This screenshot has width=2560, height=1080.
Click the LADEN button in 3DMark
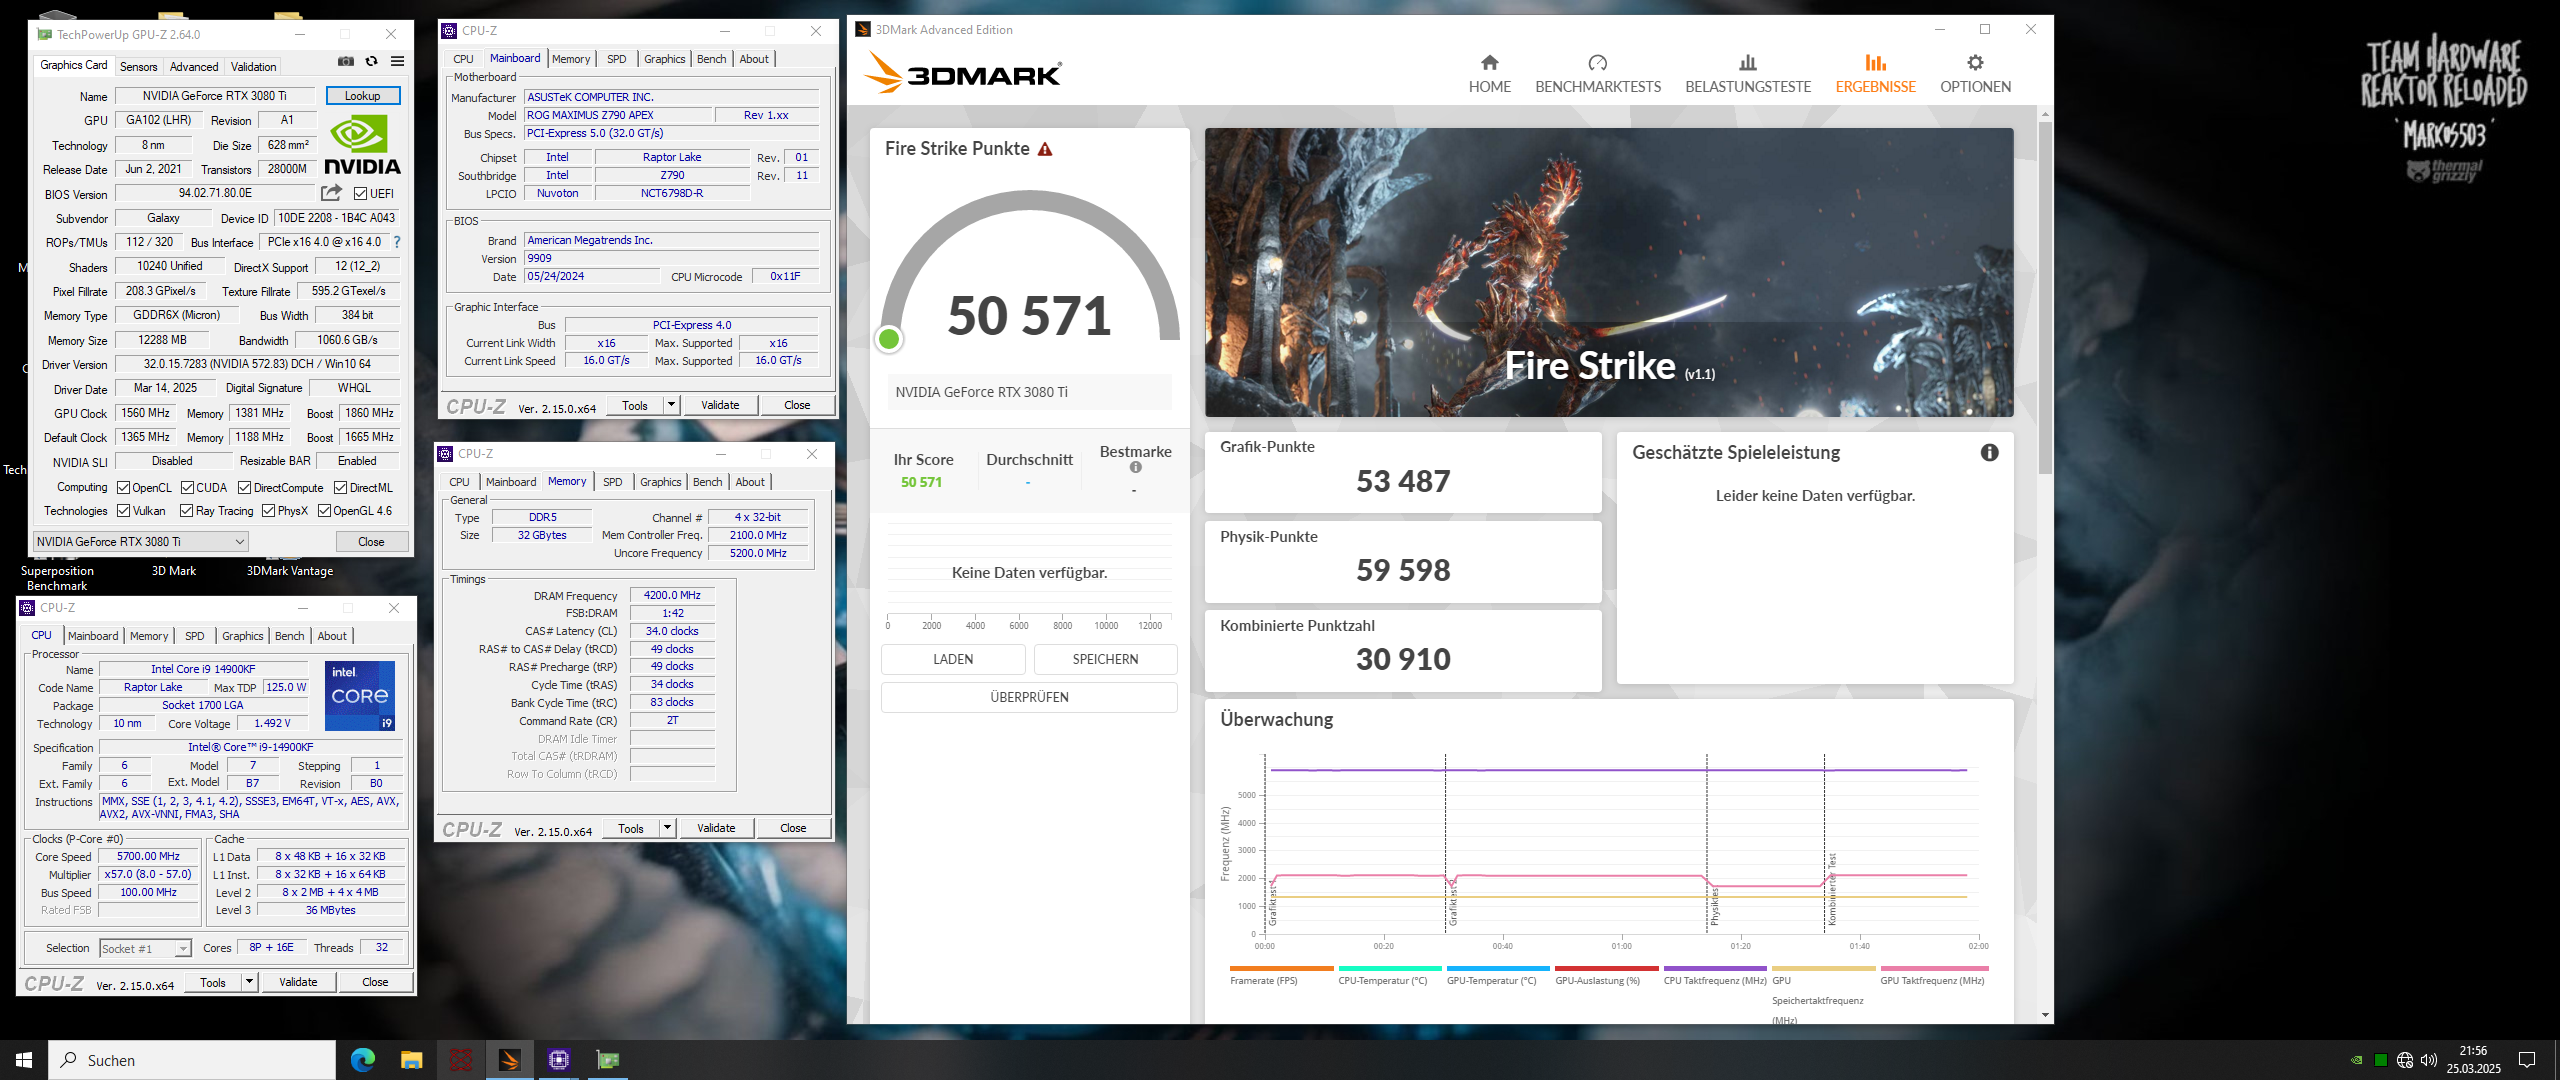point(953,659)
